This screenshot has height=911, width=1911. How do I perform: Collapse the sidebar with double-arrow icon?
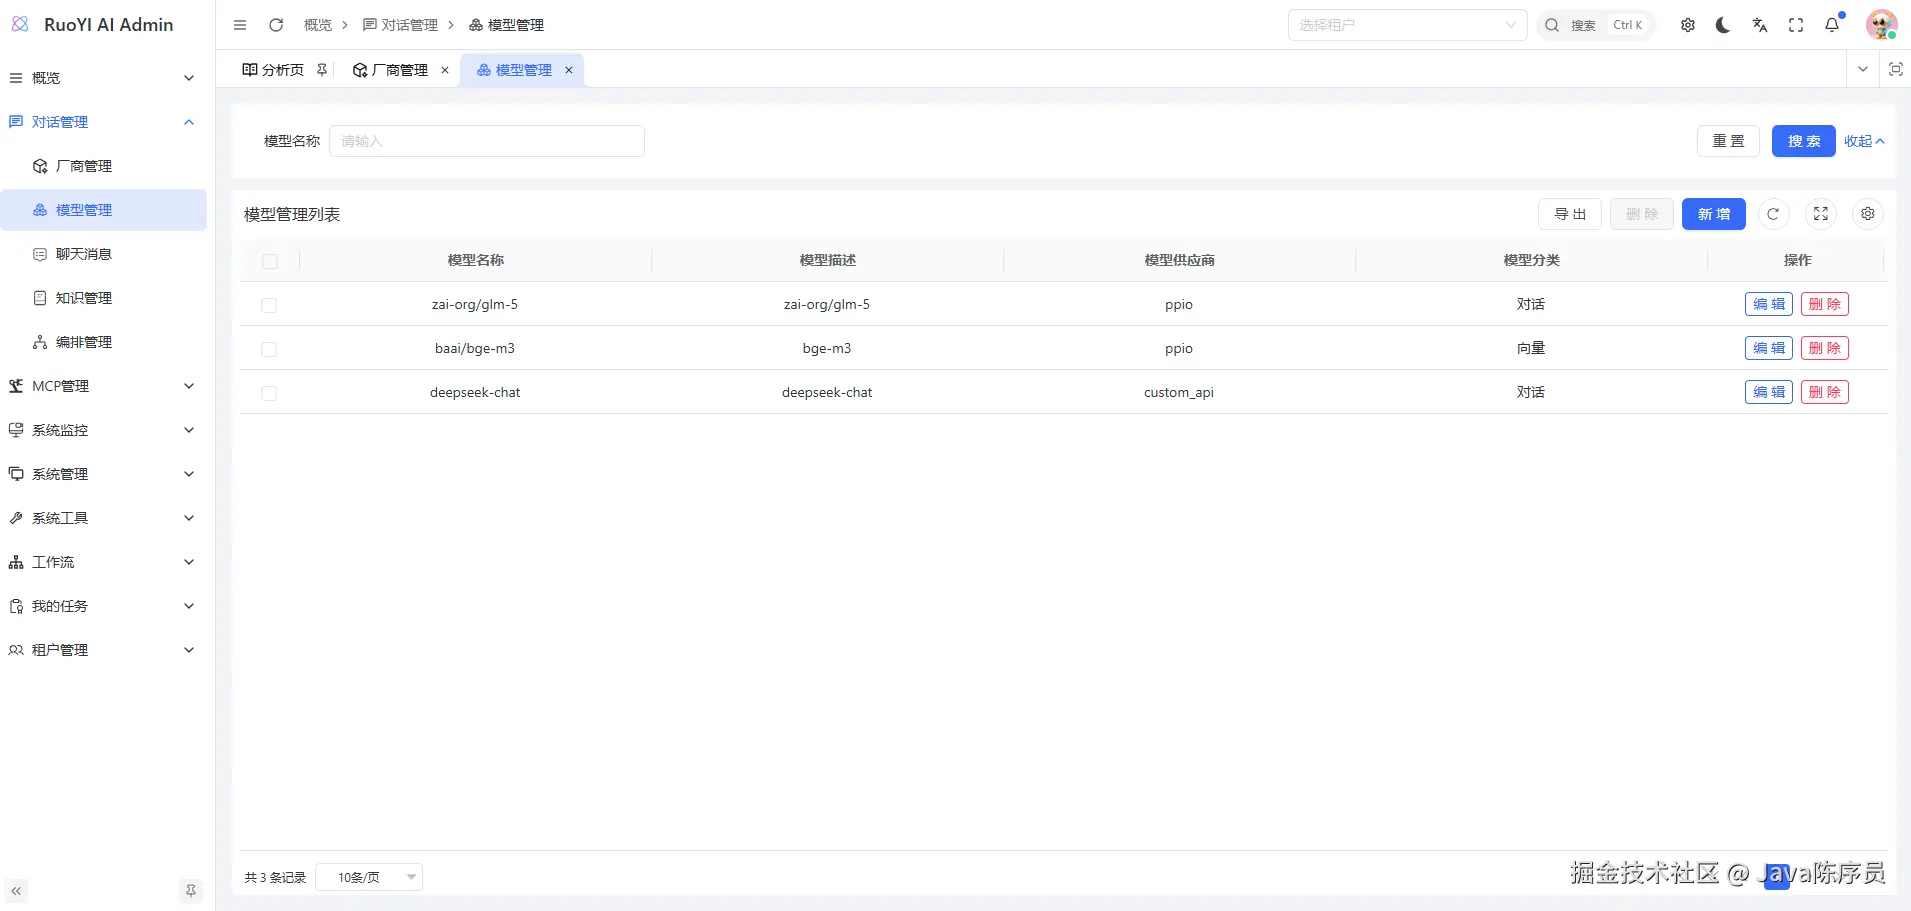16,891
